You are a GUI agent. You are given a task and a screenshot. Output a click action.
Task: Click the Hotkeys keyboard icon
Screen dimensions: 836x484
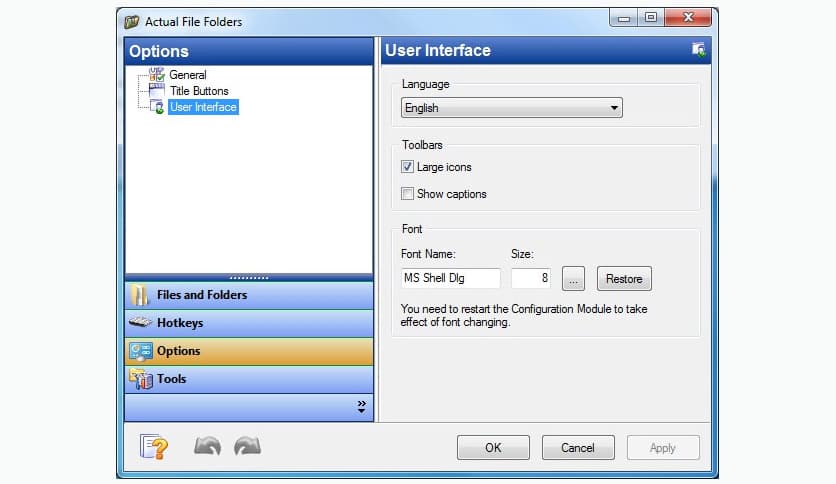pyautogui.click(x=140, y=322)
